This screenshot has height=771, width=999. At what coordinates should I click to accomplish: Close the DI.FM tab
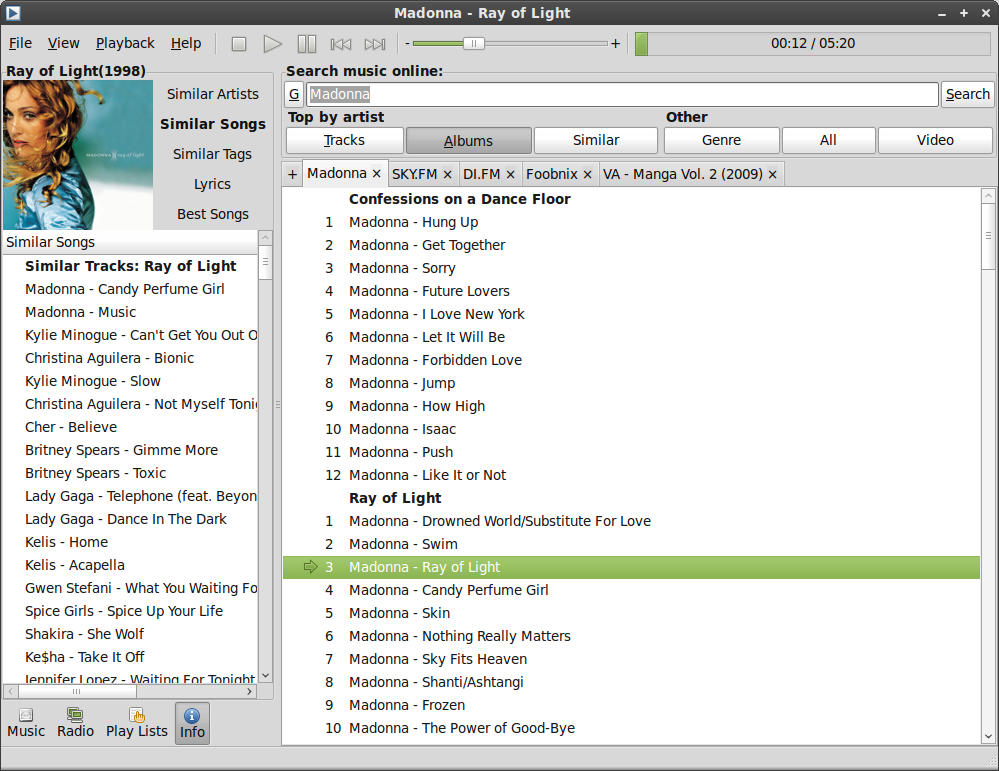click(x=510, y=175)
